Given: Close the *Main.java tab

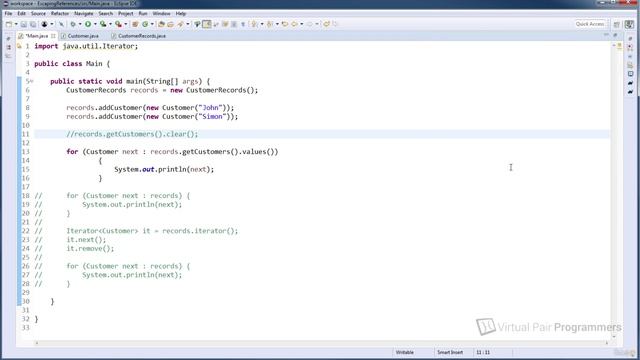Looking at the screenshot, I should pyautogui.click(x=53, y=36).
